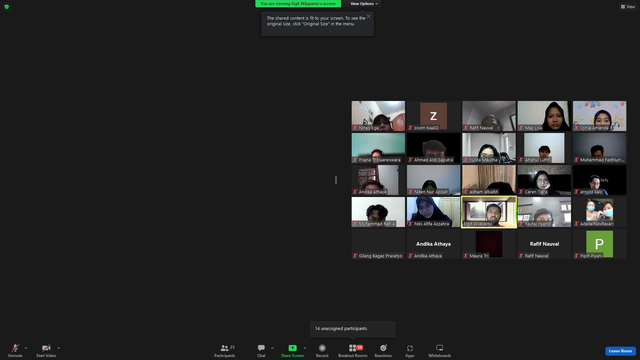Select the zoom baa02 participant tile
640x360 pixels.
point(433,116)
